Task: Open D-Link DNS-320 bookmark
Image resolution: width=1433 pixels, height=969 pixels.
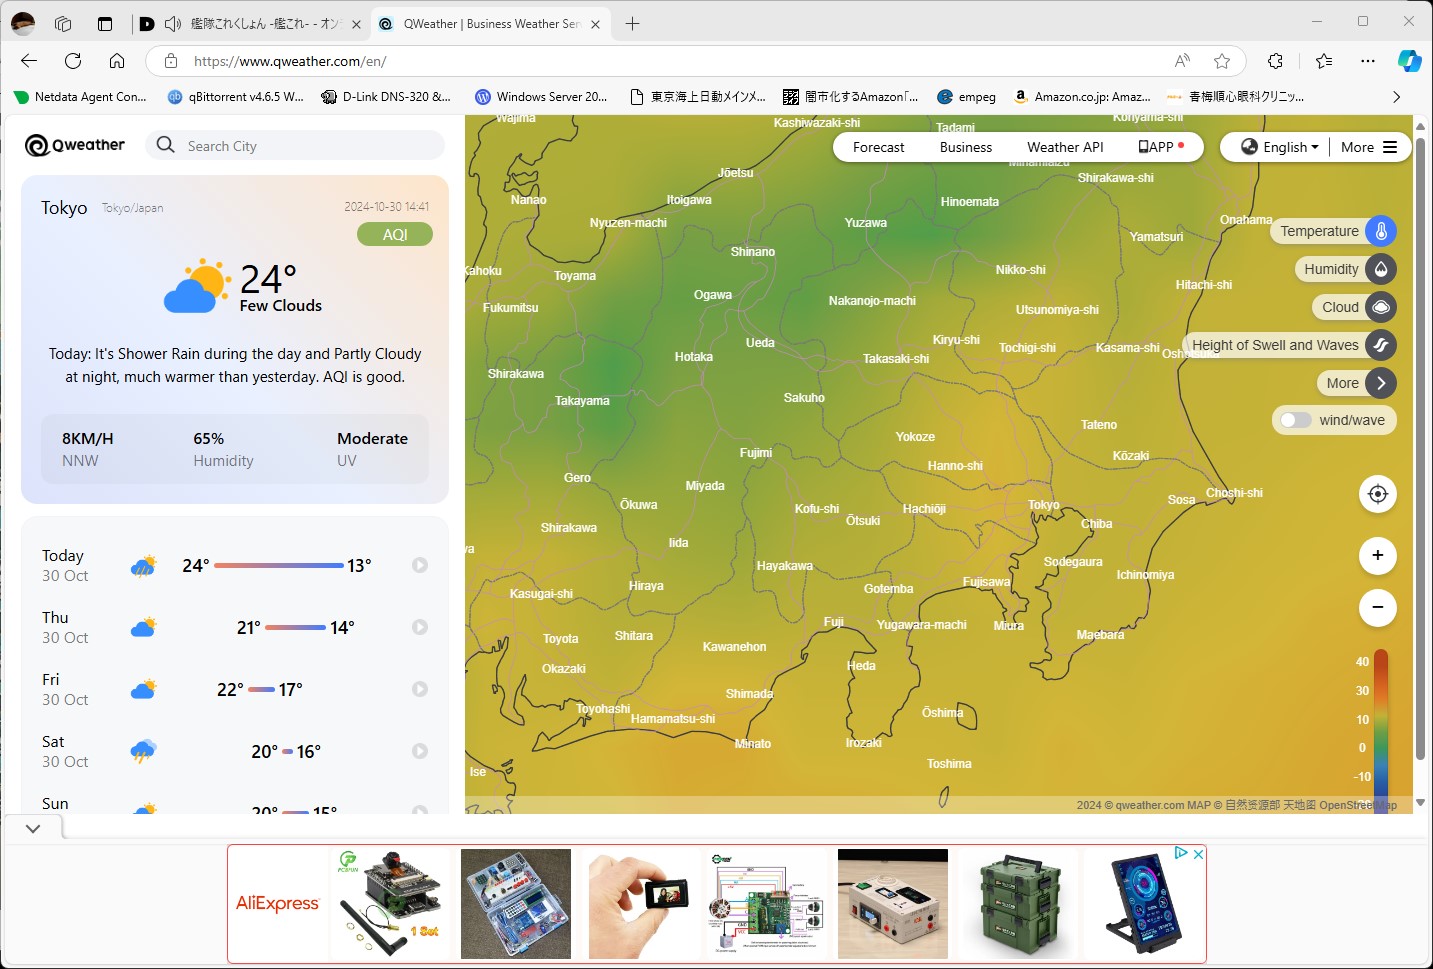Action: (x=386, y=97)
